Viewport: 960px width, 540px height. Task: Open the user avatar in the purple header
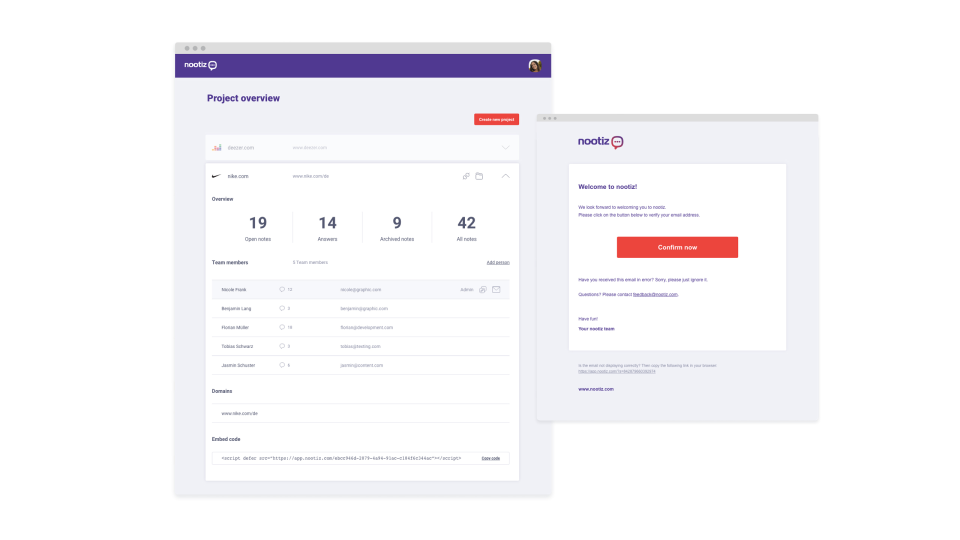click(534, 66)
